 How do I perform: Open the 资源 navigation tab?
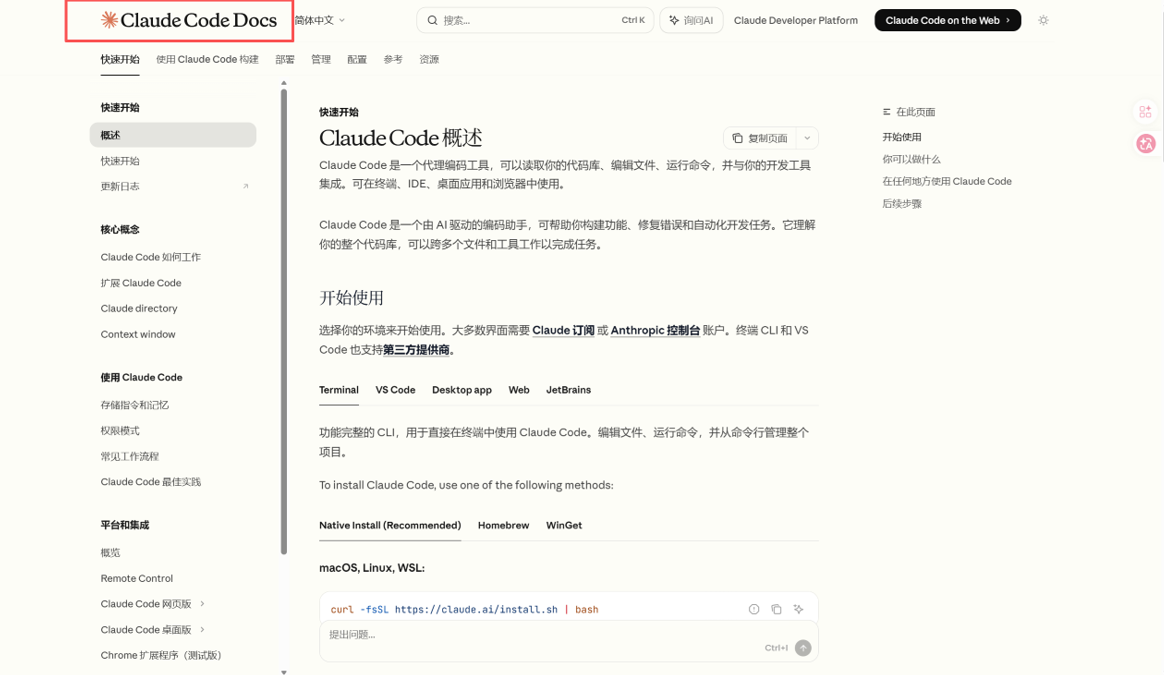(x=429, y=59)
